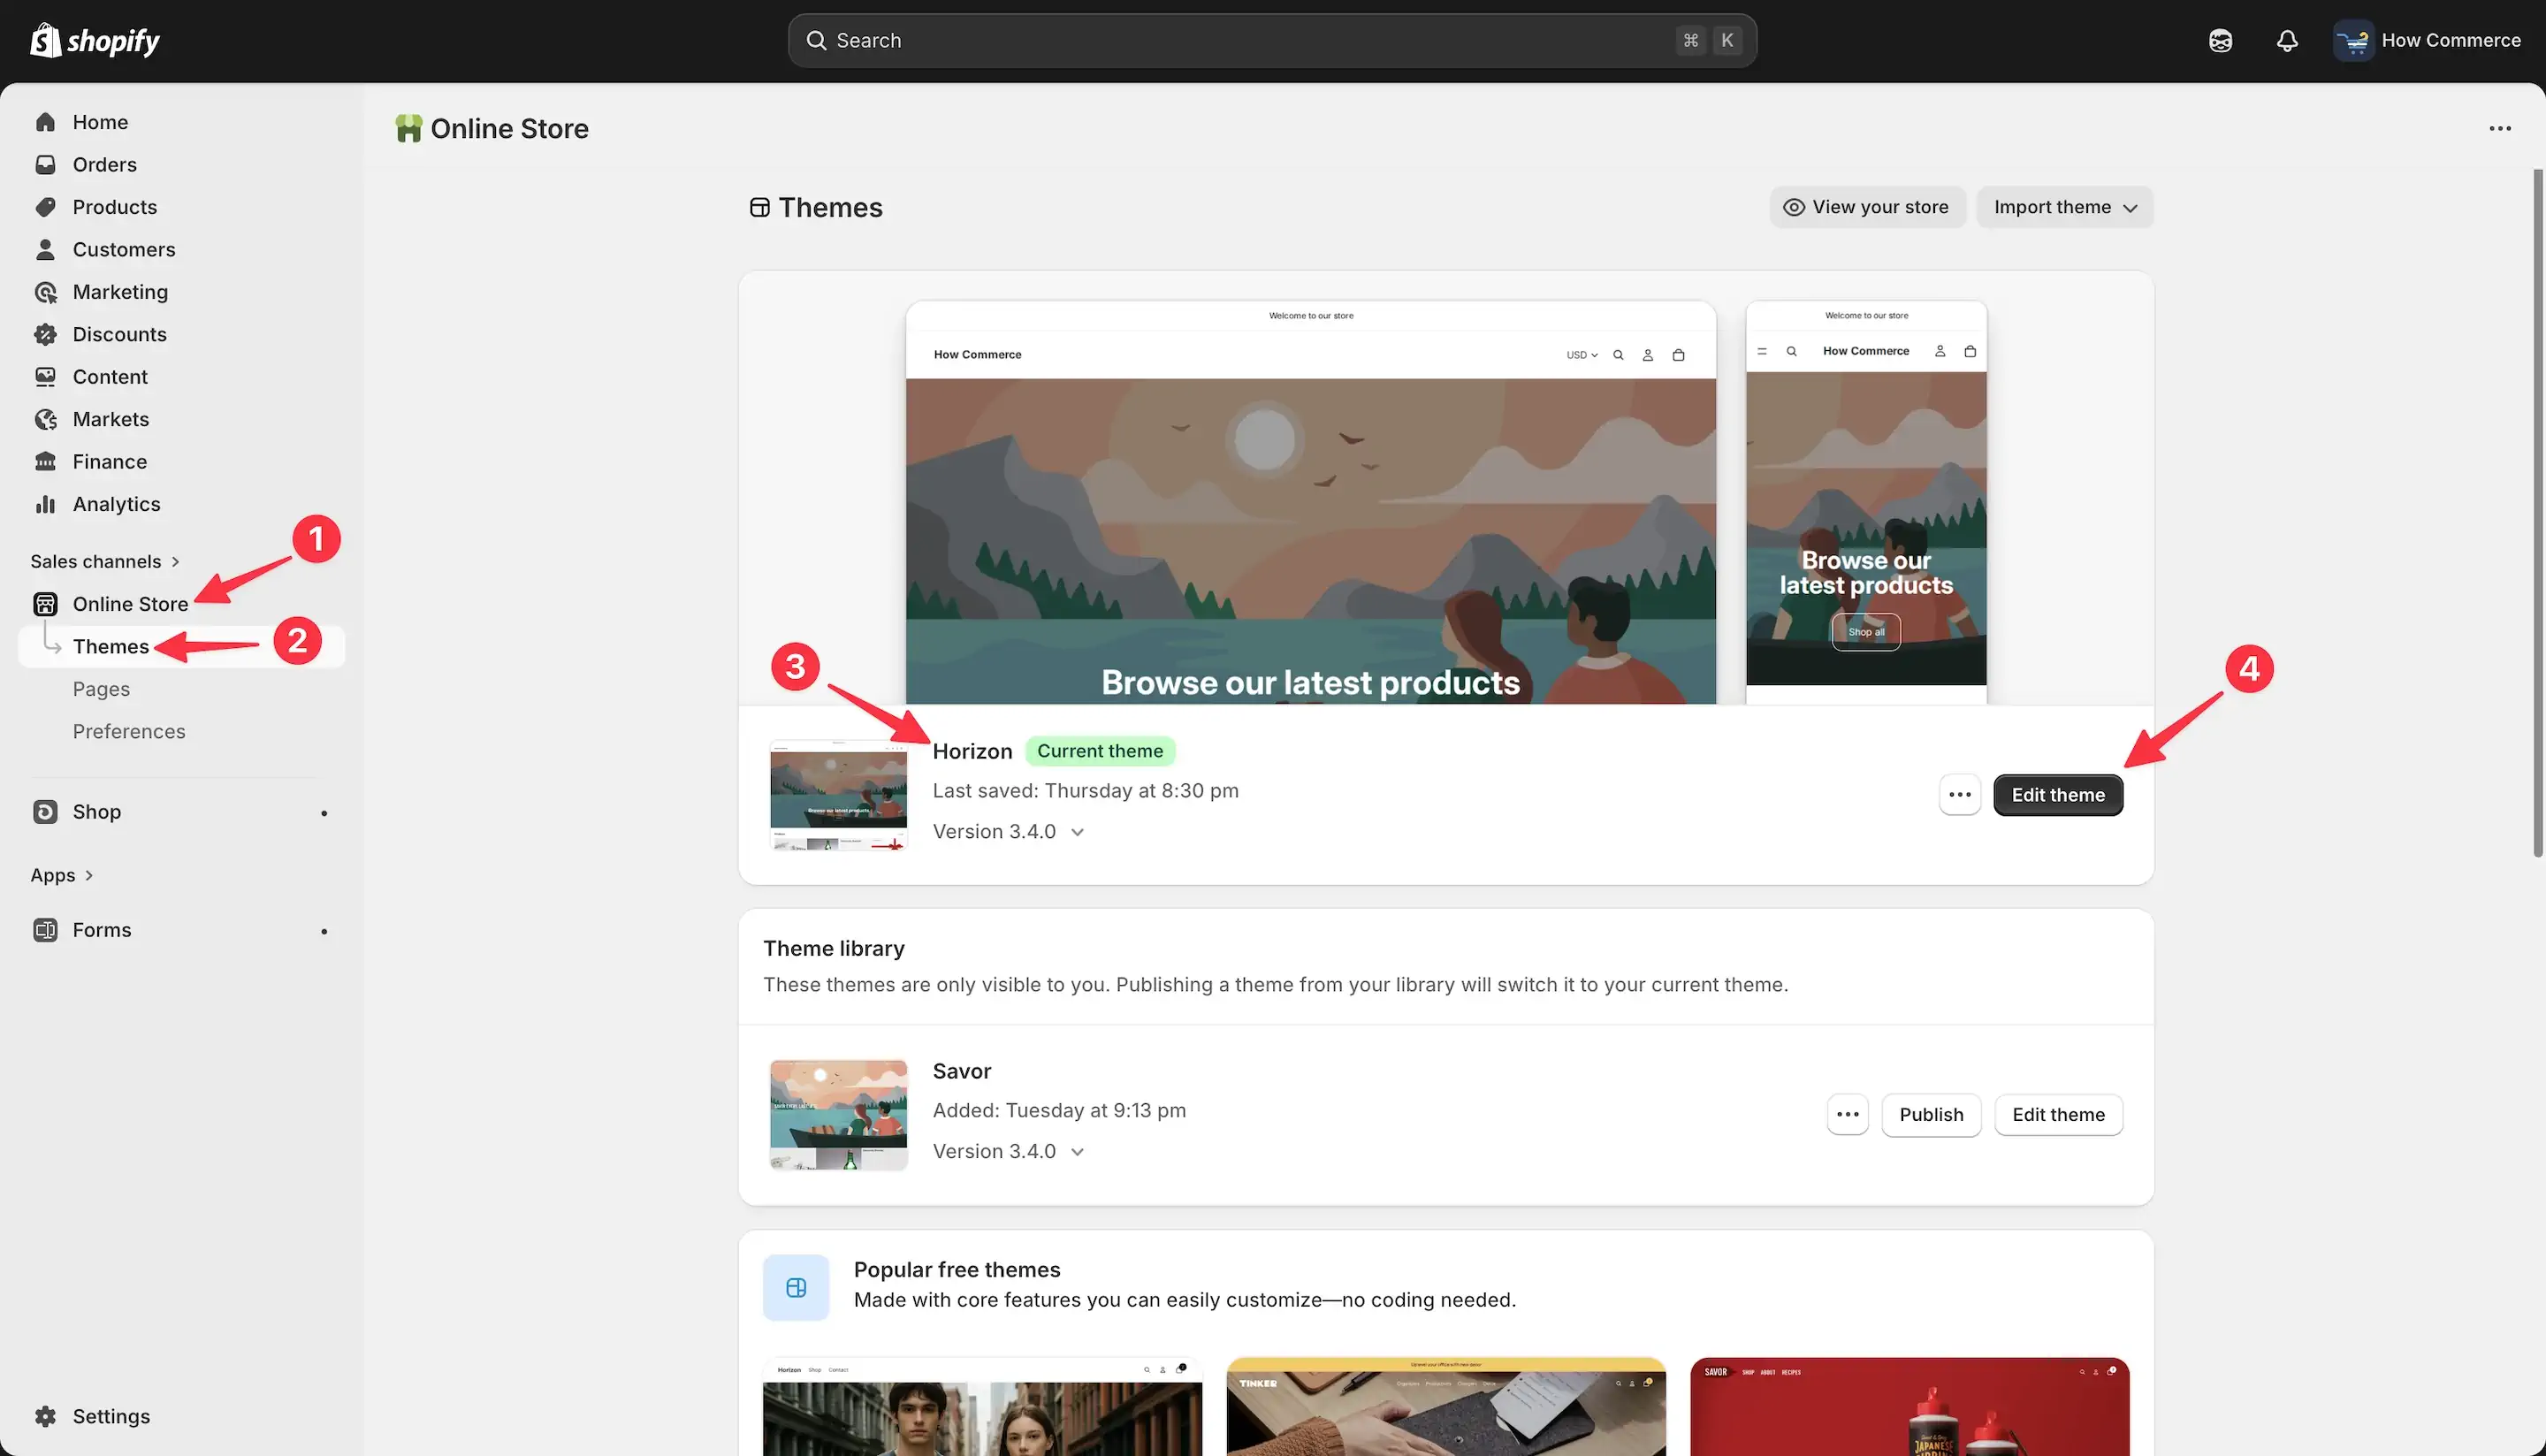The height and width of the screenshot is (1456, 2546).
Task: Expand the Apps section
Action: tap(62, 875)
